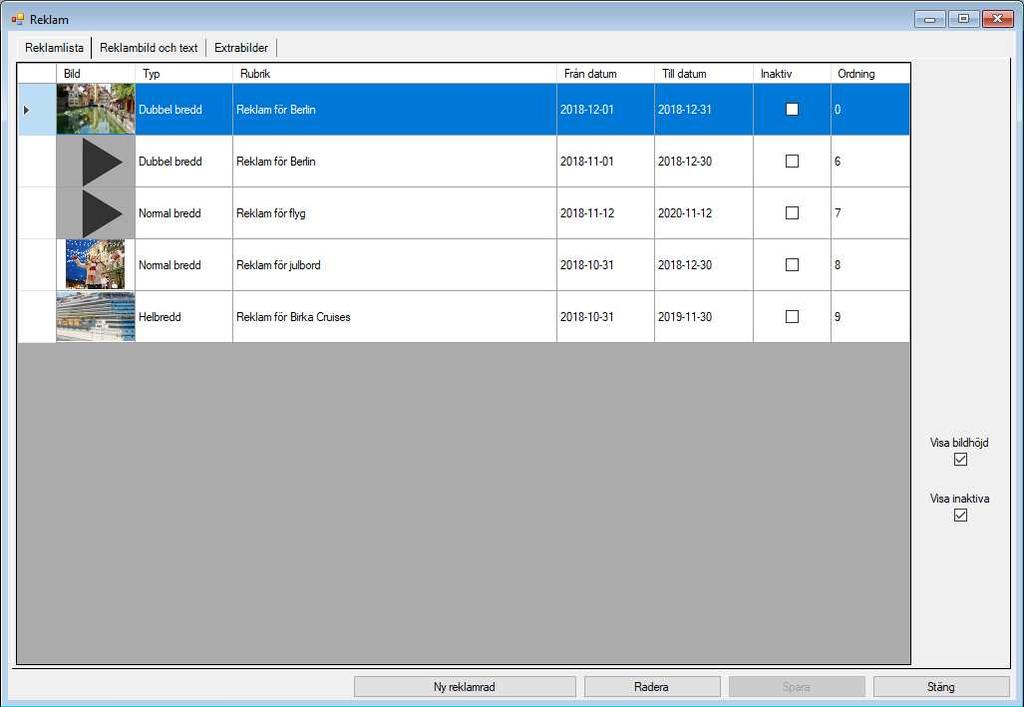Click the Ny reklamrad button
The height and width of the screenshot is (707, 1024).
464,687
